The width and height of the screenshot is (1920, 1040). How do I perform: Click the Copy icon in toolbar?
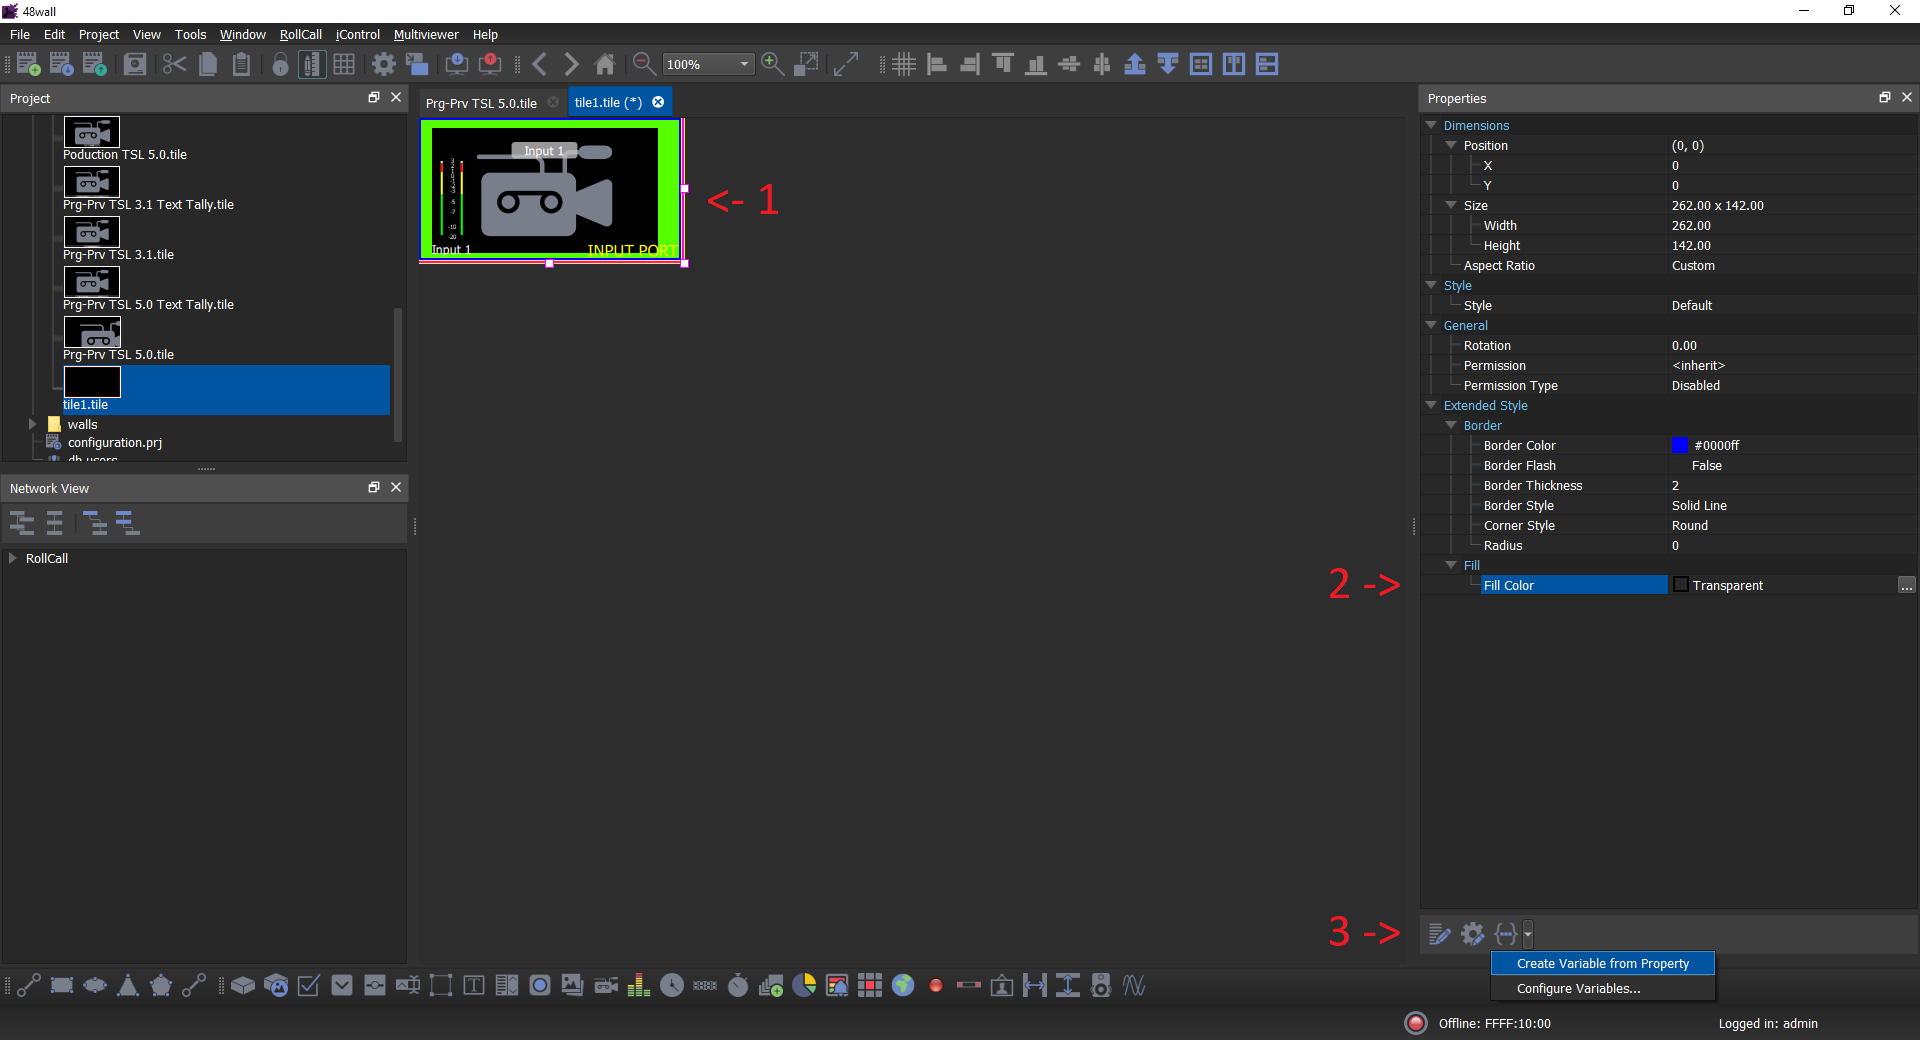click(x=208, y=64)
